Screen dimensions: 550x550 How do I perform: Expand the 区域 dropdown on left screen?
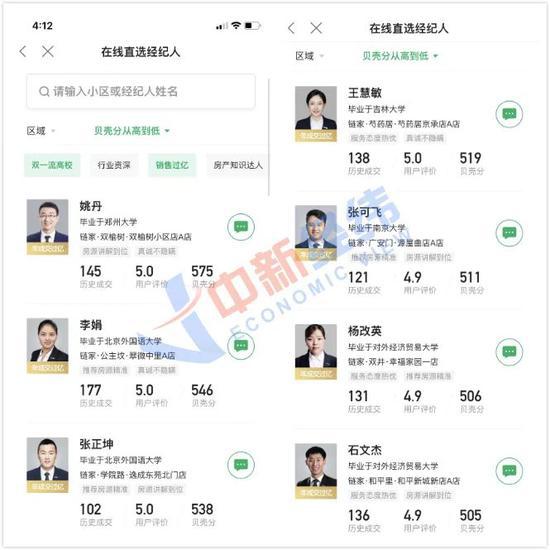[x=41, y=131]
